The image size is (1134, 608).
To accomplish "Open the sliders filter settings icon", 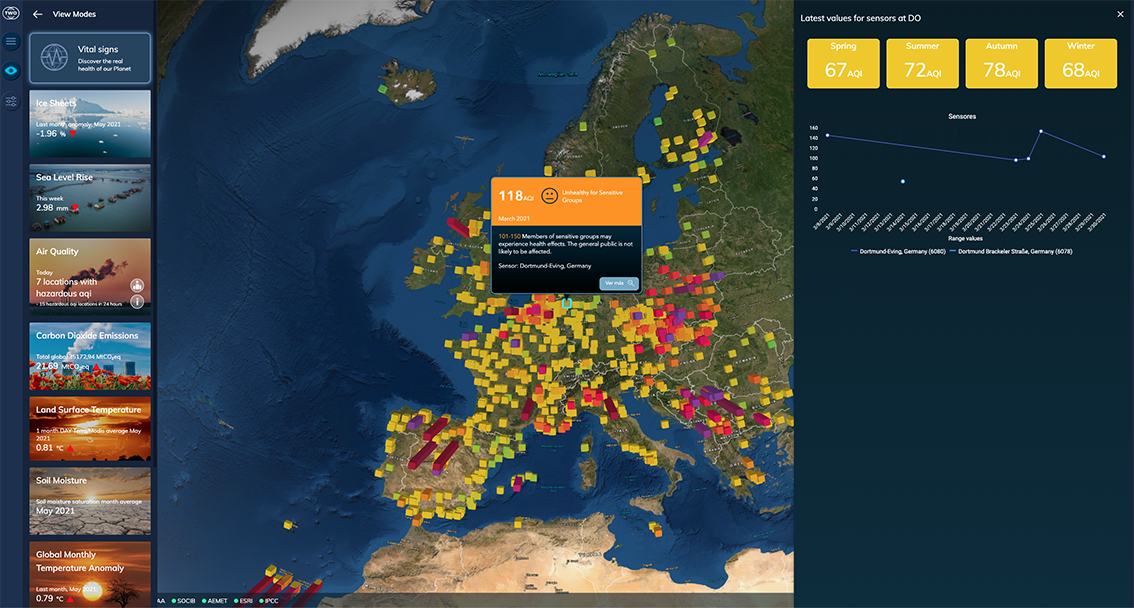I will pyautogui.click(x=11, y=101).
